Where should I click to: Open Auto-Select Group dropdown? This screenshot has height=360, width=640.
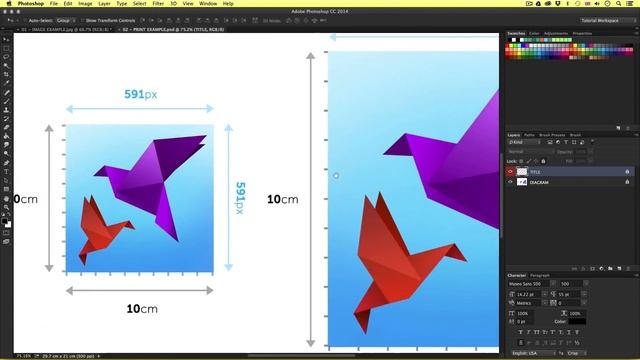coord(66,20)
